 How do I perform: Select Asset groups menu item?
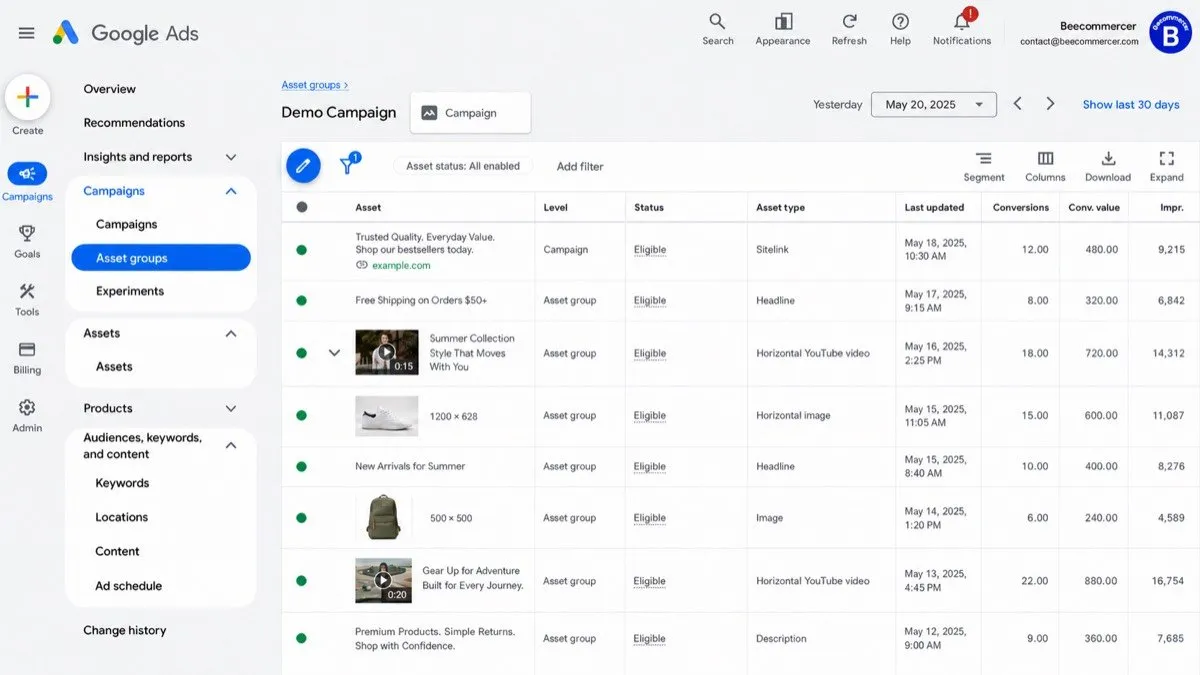click(x=161, y=258)
